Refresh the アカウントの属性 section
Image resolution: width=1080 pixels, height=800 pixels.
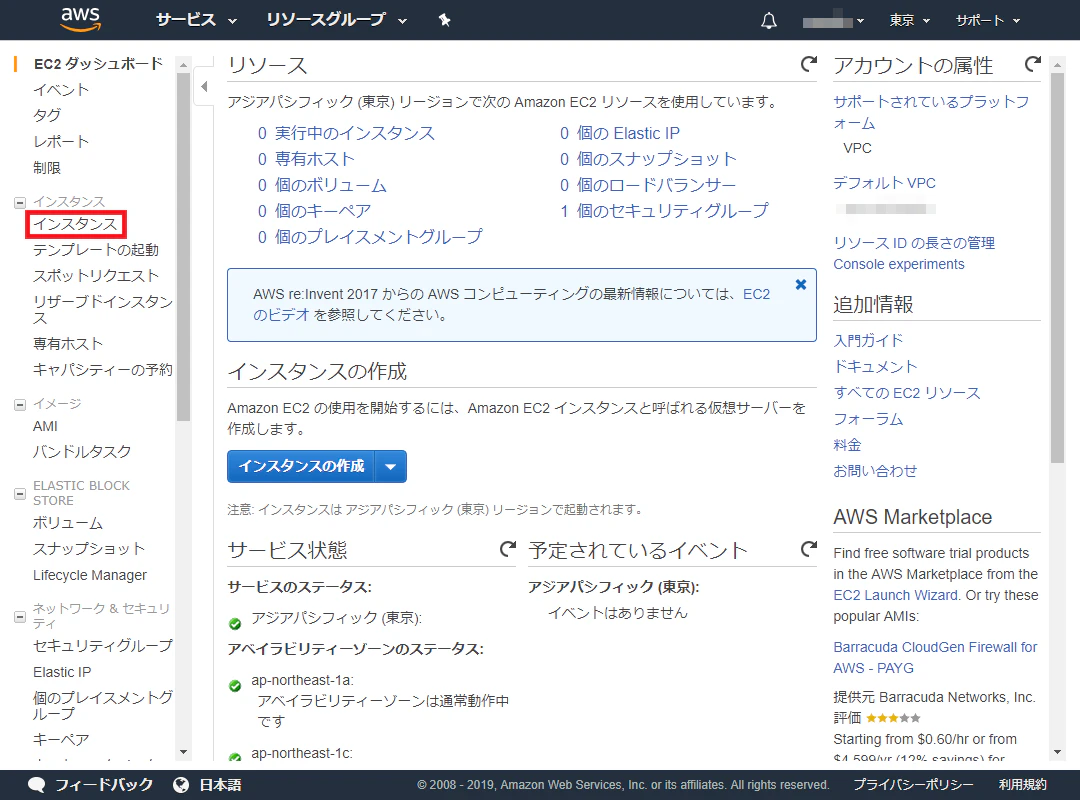(x=1032, y=64)
